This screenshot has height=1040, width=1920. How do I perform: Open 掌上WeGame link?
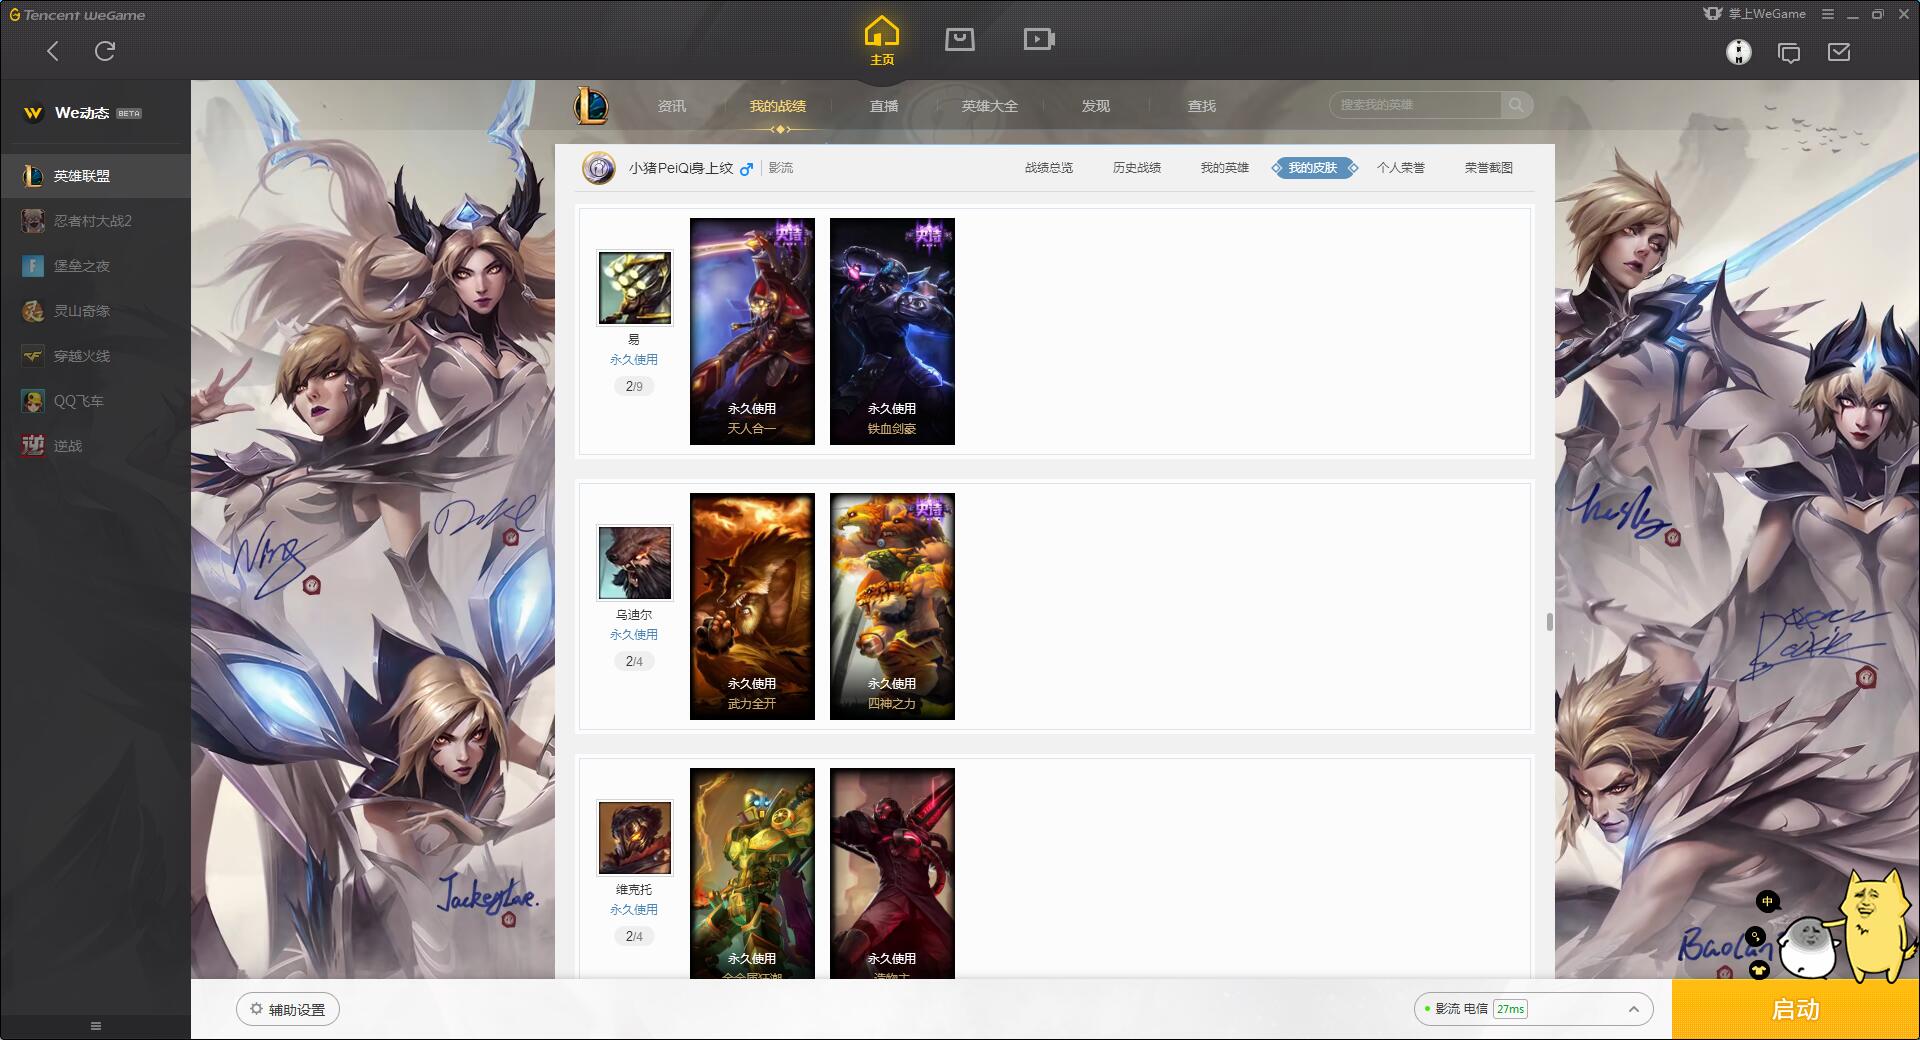pyautogui.click(x=1755, y=14)
